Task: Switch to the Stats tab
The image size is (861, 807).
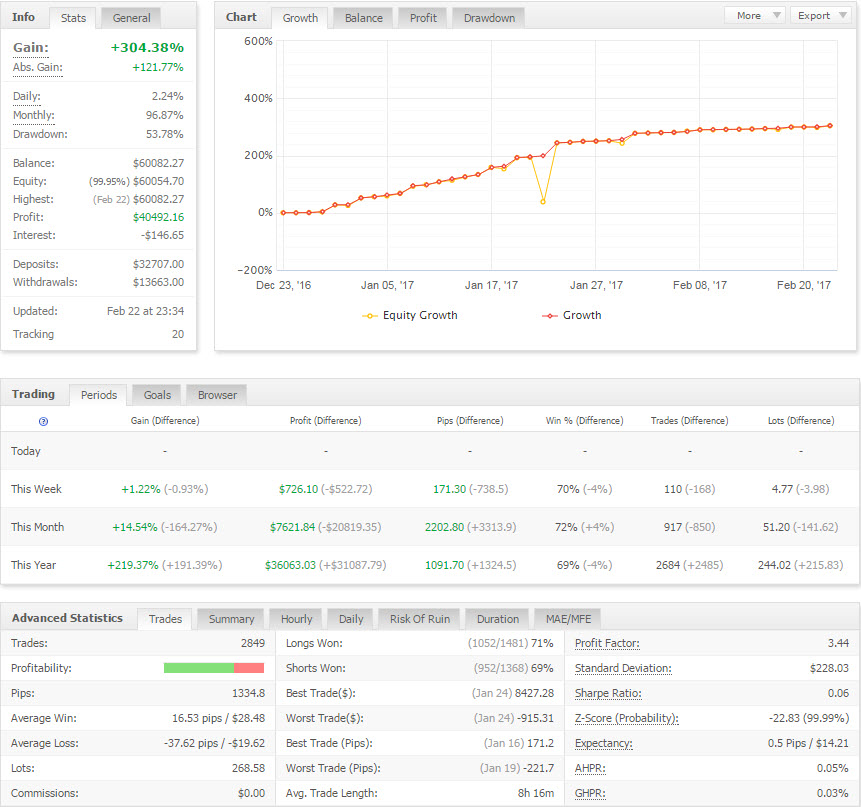Action: 73,18
